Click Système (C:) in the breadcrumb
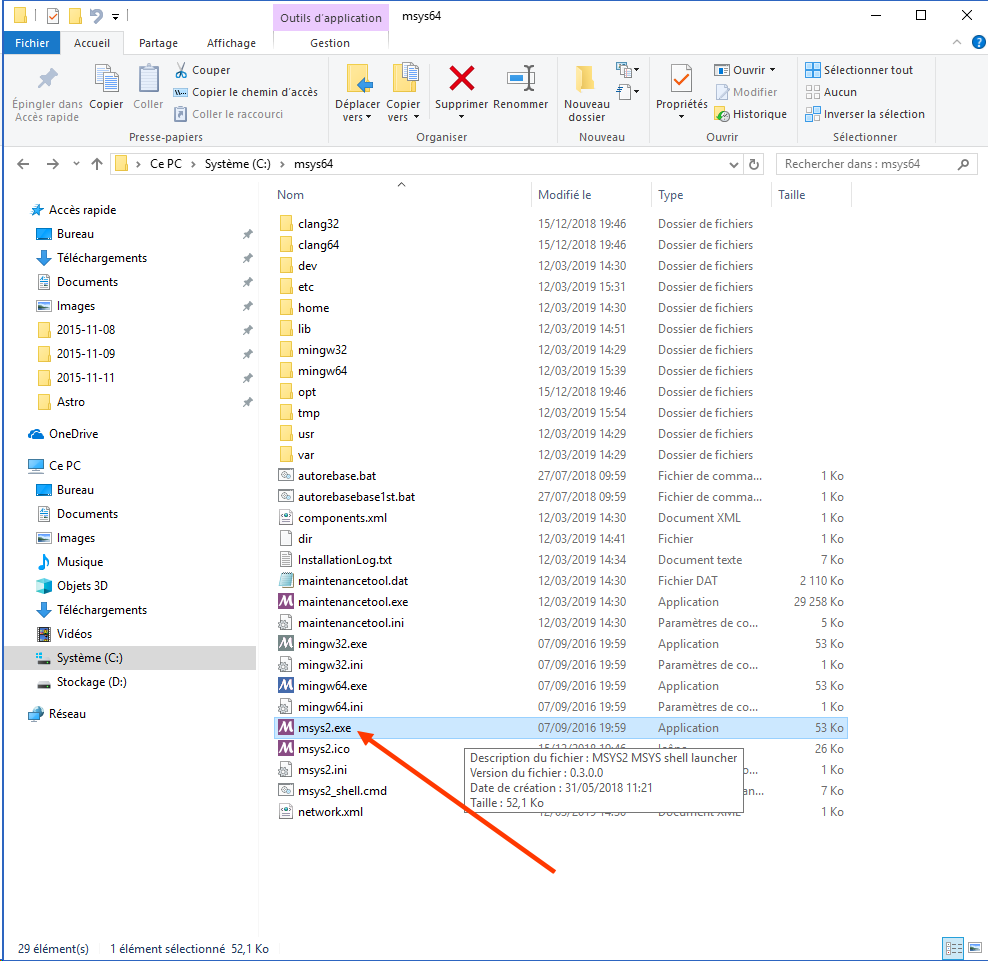This screenshot has width=988, height=961. [238, 164]
